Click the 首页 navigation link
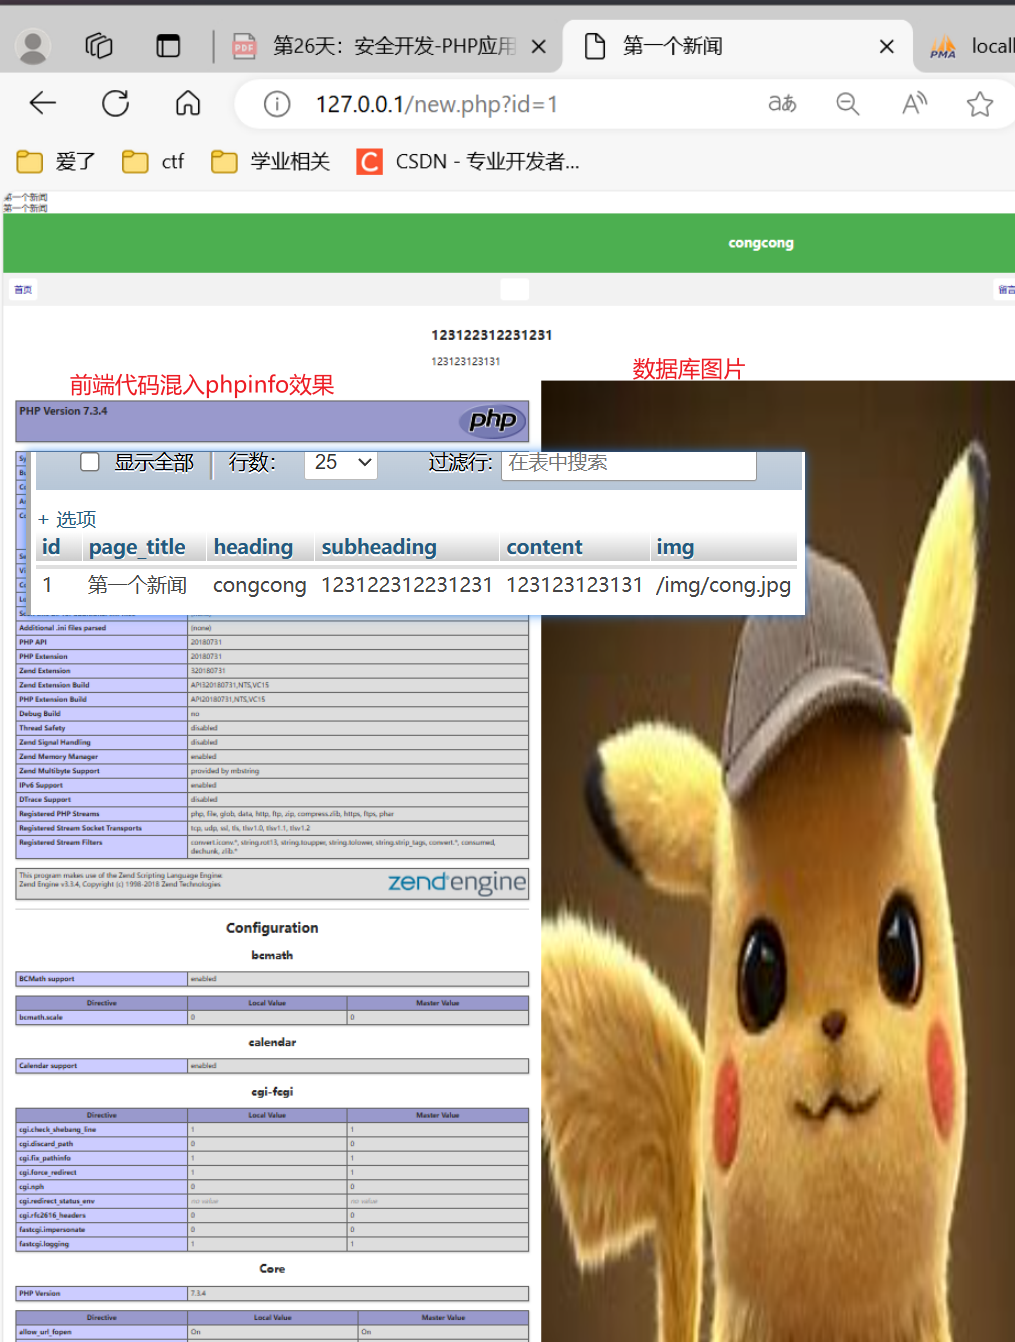 click(x=23, y=290)
